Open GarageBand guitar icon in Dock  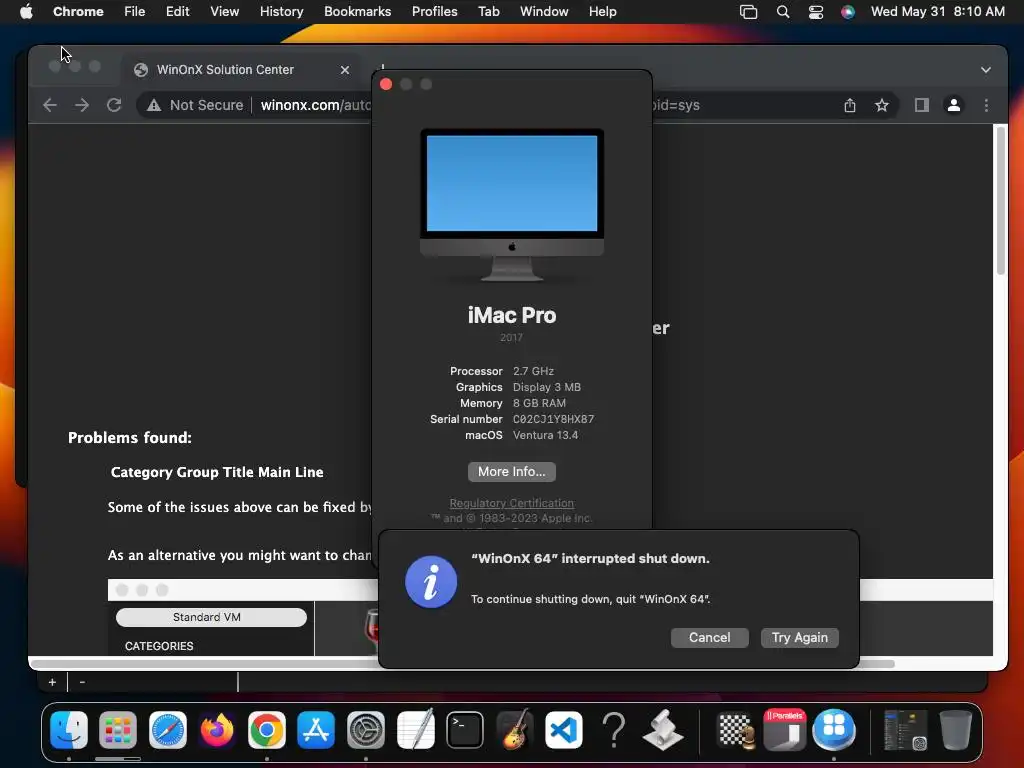click(x=515, y=729)
